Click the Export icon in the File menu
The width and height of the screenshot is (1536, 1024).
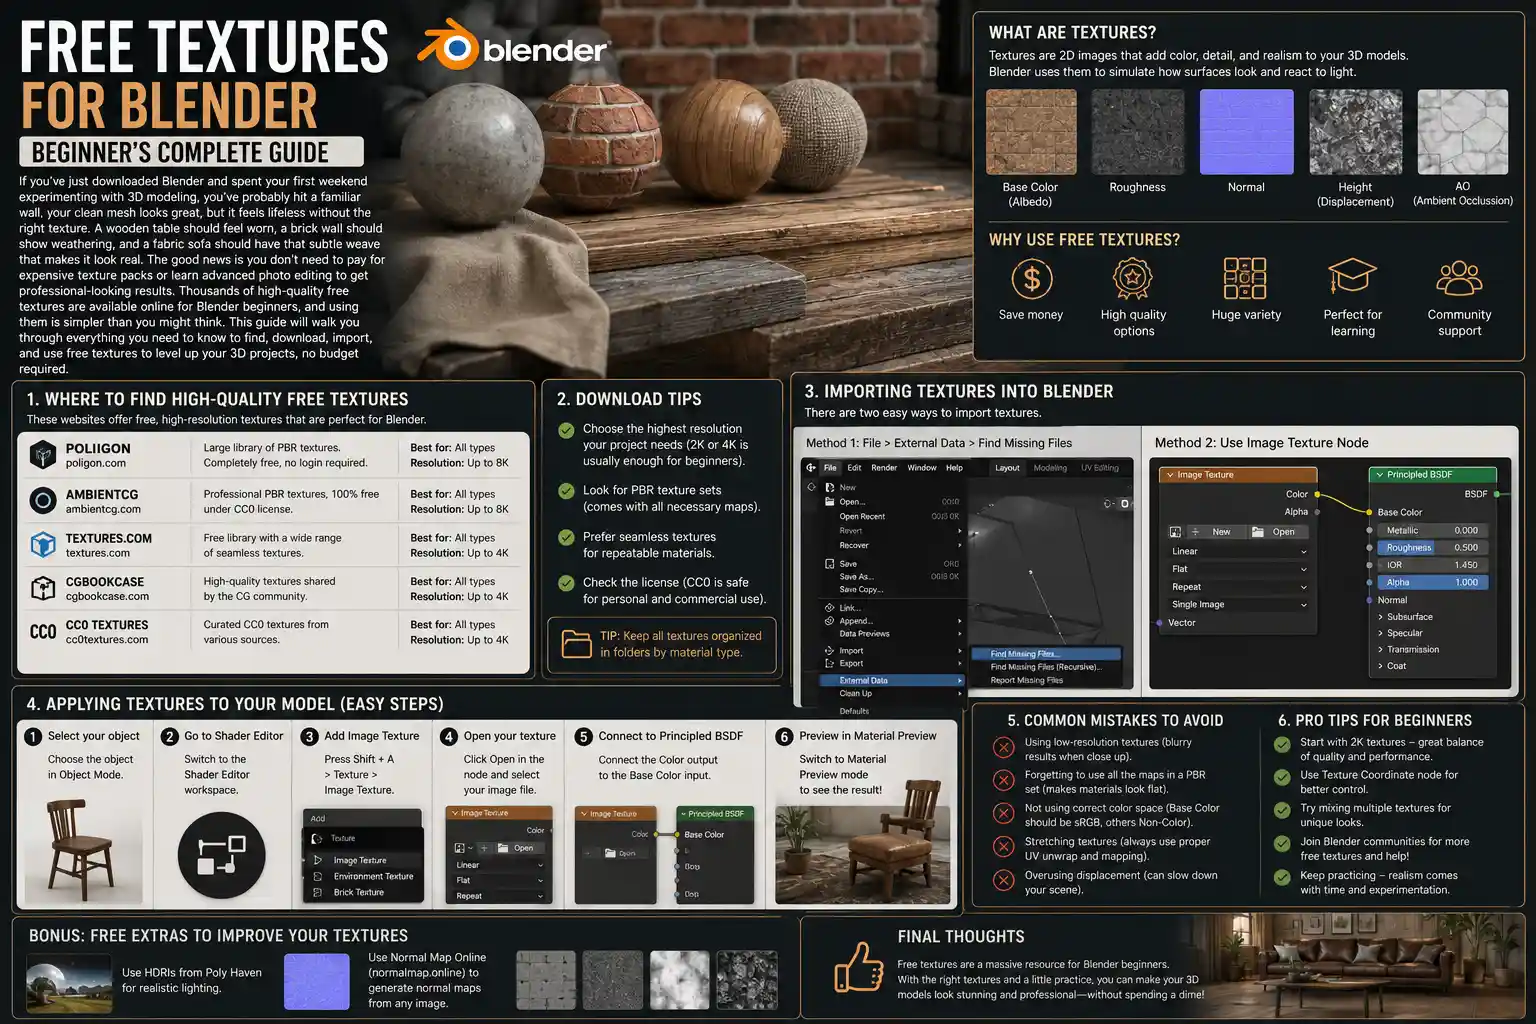829,663
